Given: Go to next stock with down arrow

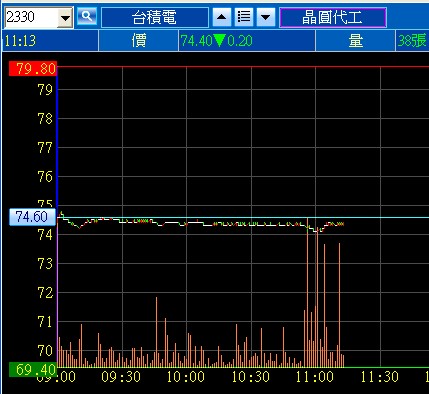Looking at the screenshot, I should coord(266,17).
